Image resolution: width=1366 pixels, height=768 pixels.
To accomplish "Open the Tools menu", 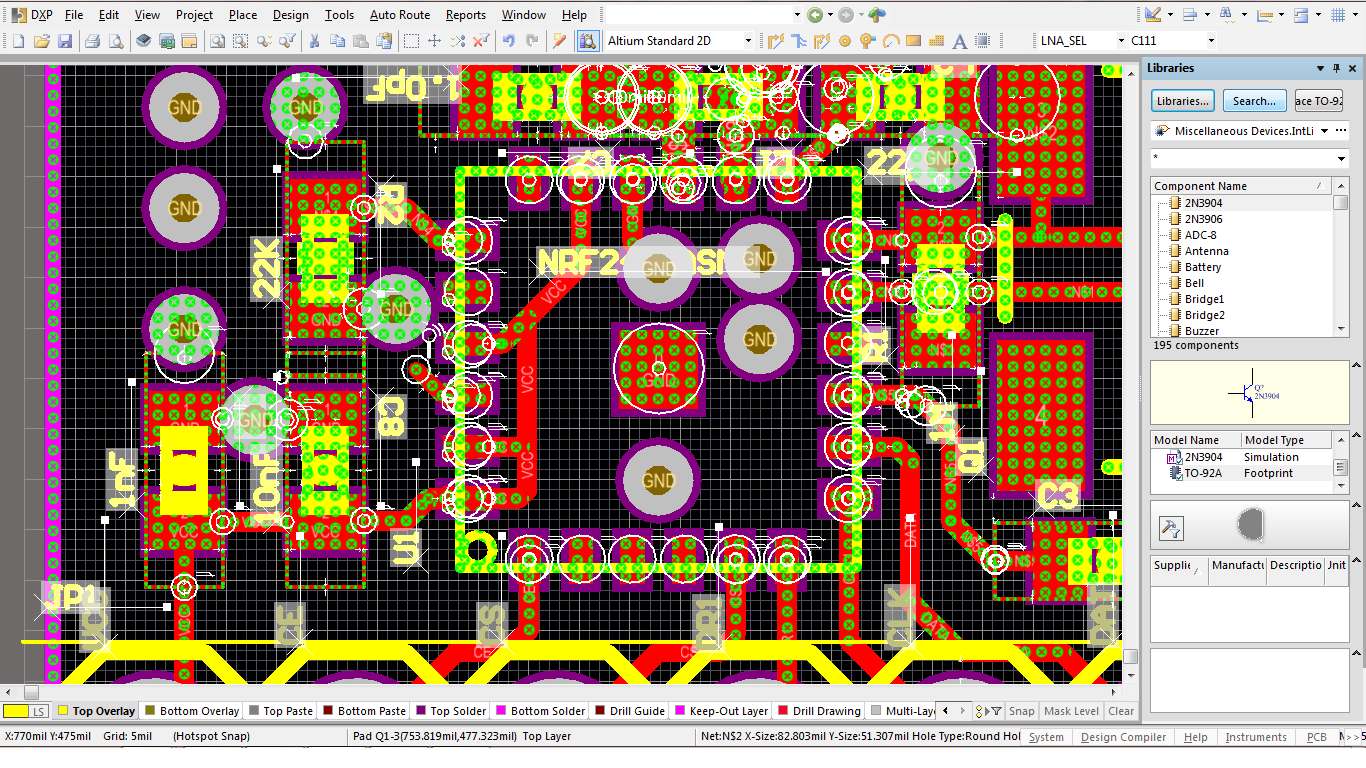I will pos(340,15).
